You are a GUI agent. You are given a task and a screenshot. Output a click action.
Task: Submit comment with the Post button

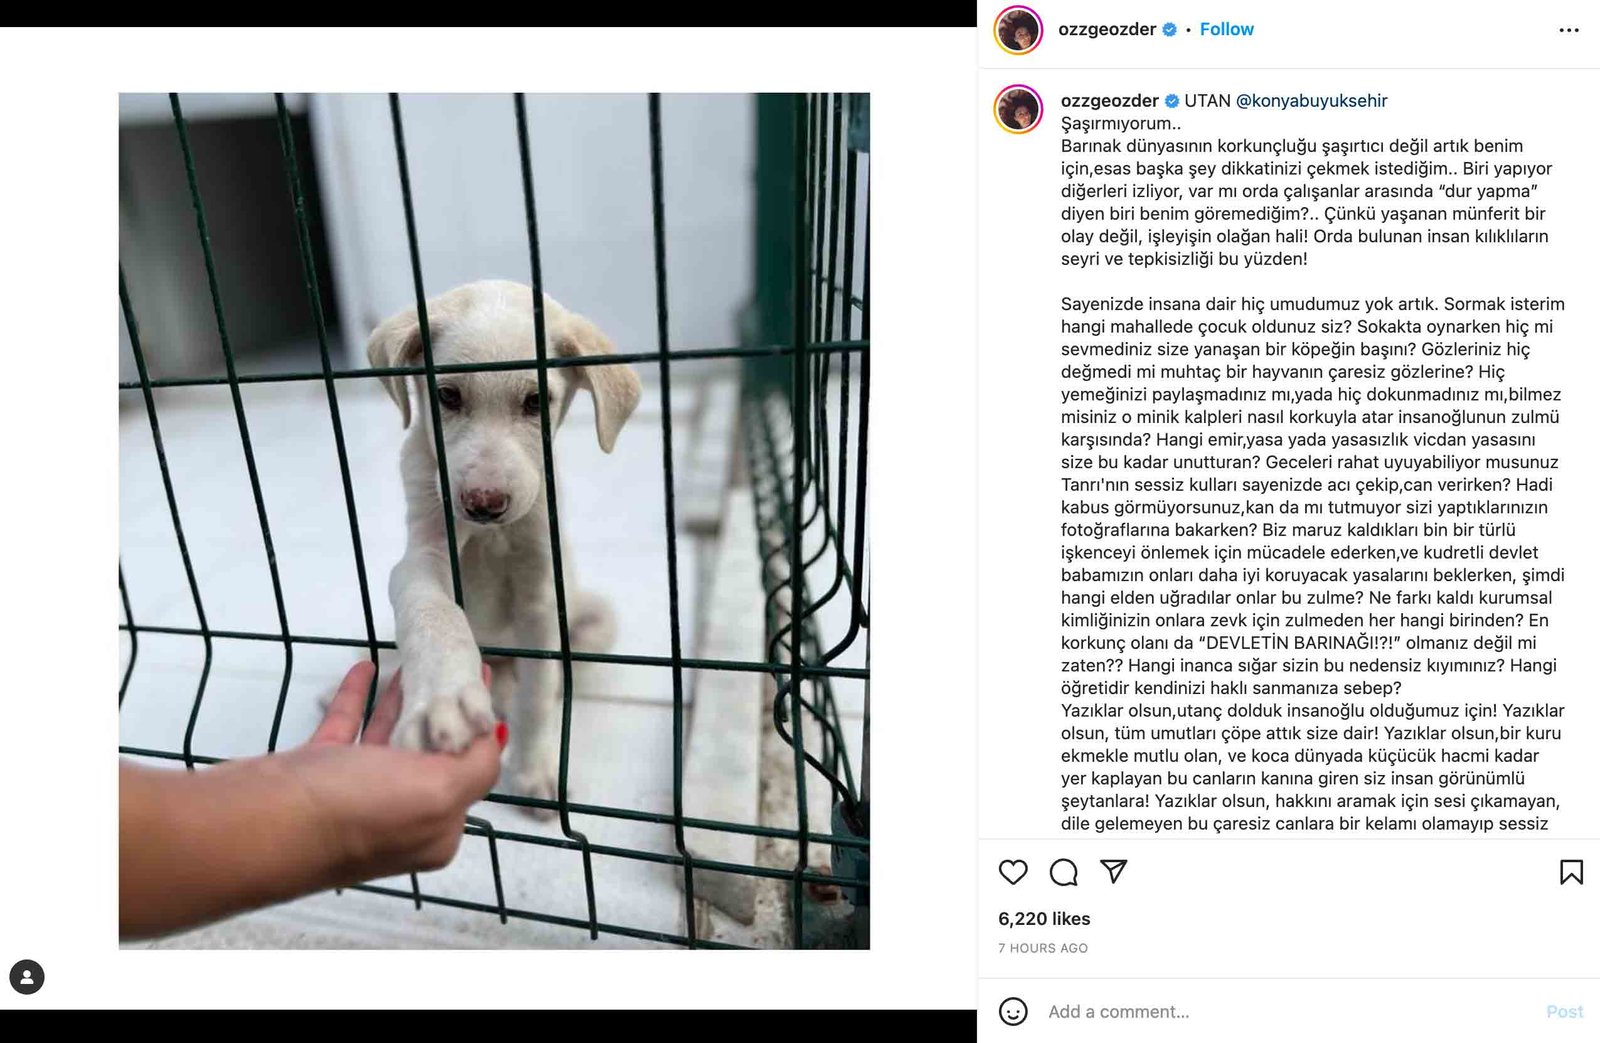tap(1564, 1011)
